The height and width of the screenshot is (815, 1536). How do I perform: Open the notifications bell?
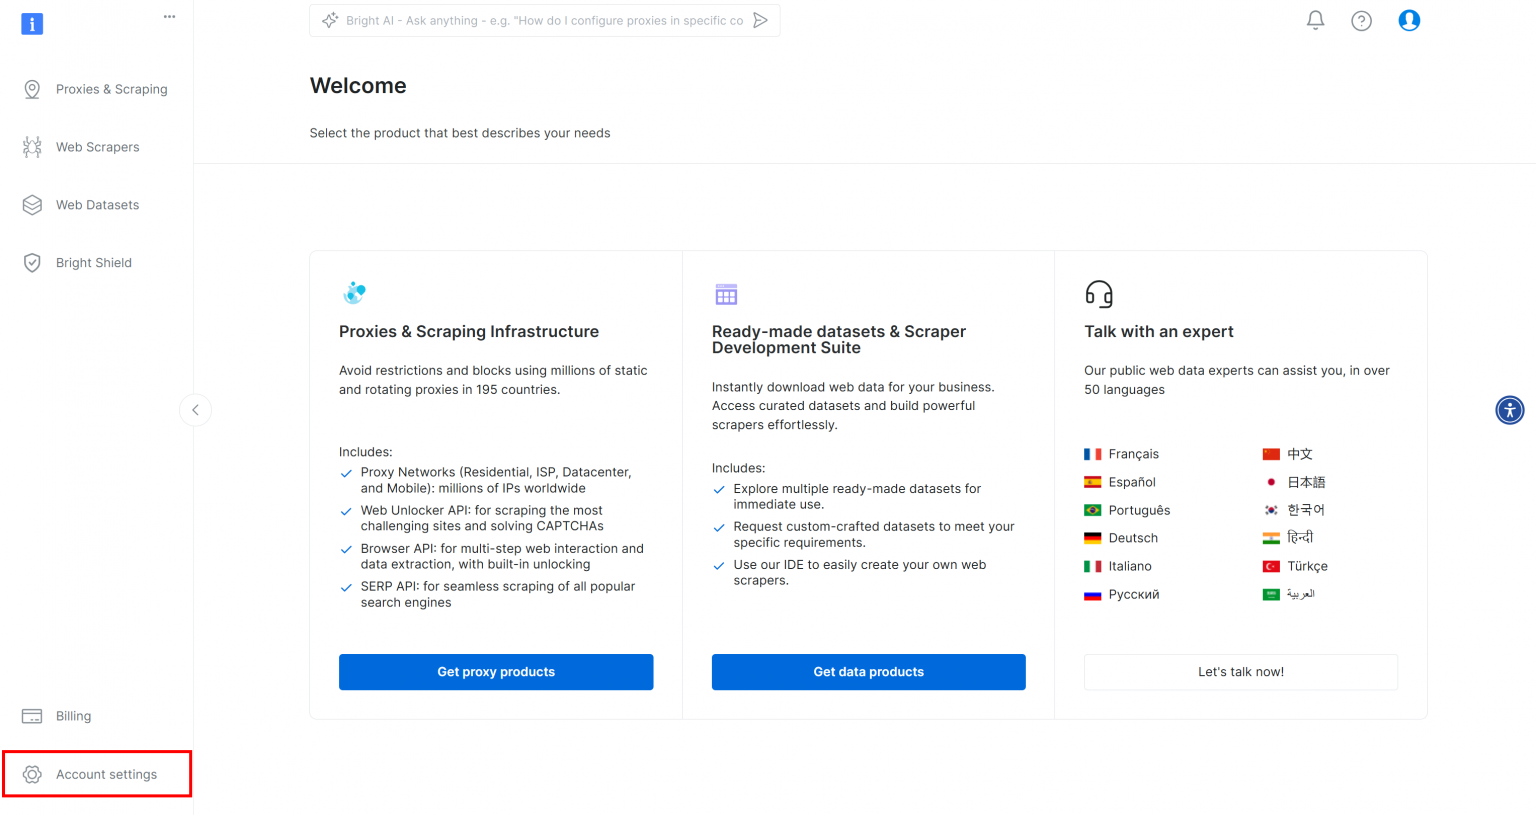(1315, 20)
